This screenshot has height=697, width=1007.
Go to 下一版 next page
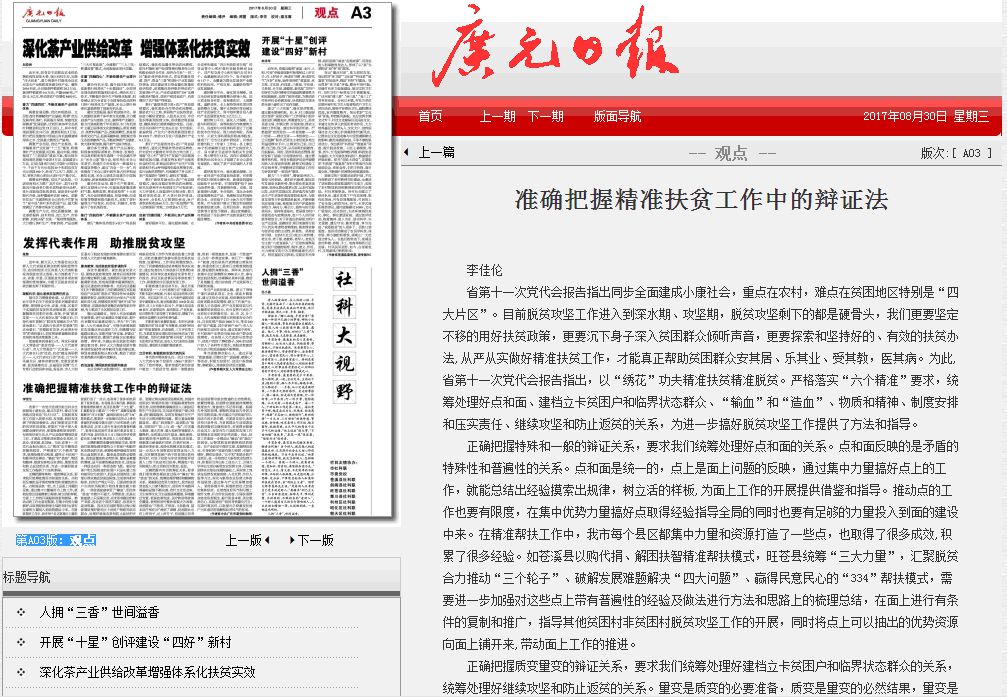pyautogui.click(x=315, y=540)
